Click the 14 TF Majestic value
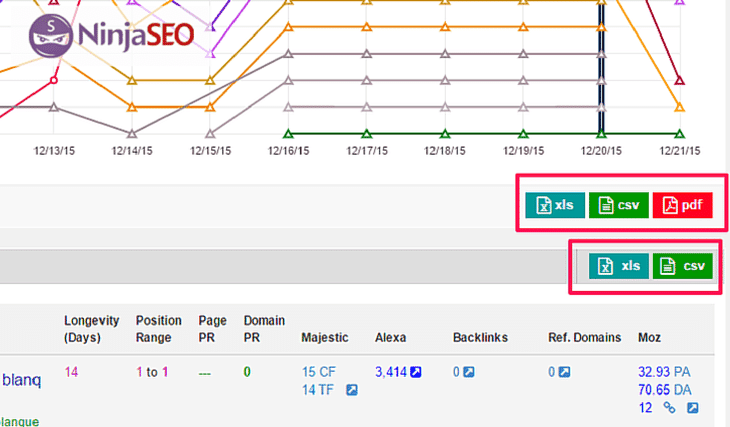Screen dimensions: 730x427 (318, 390)
